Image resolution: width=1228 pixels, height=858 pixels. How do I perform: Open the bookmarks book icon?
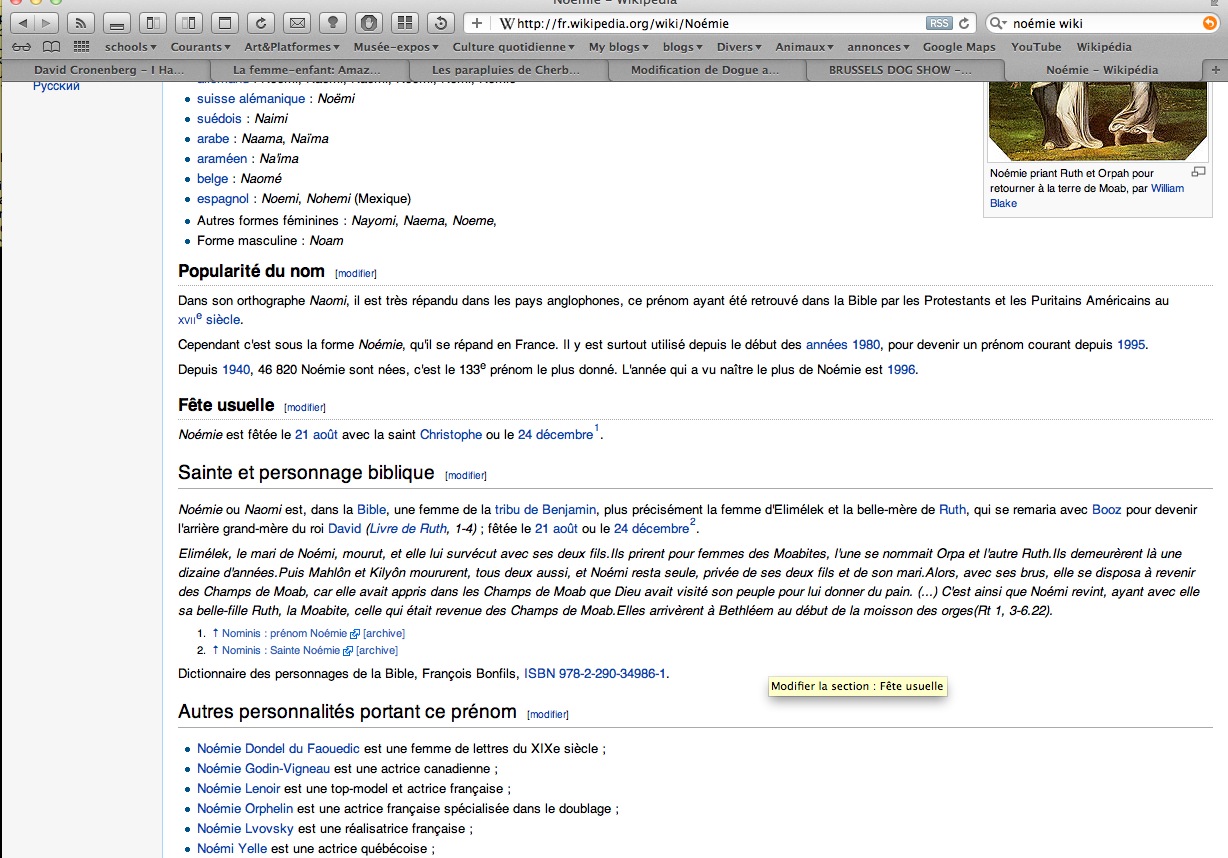tap(51, 47)
